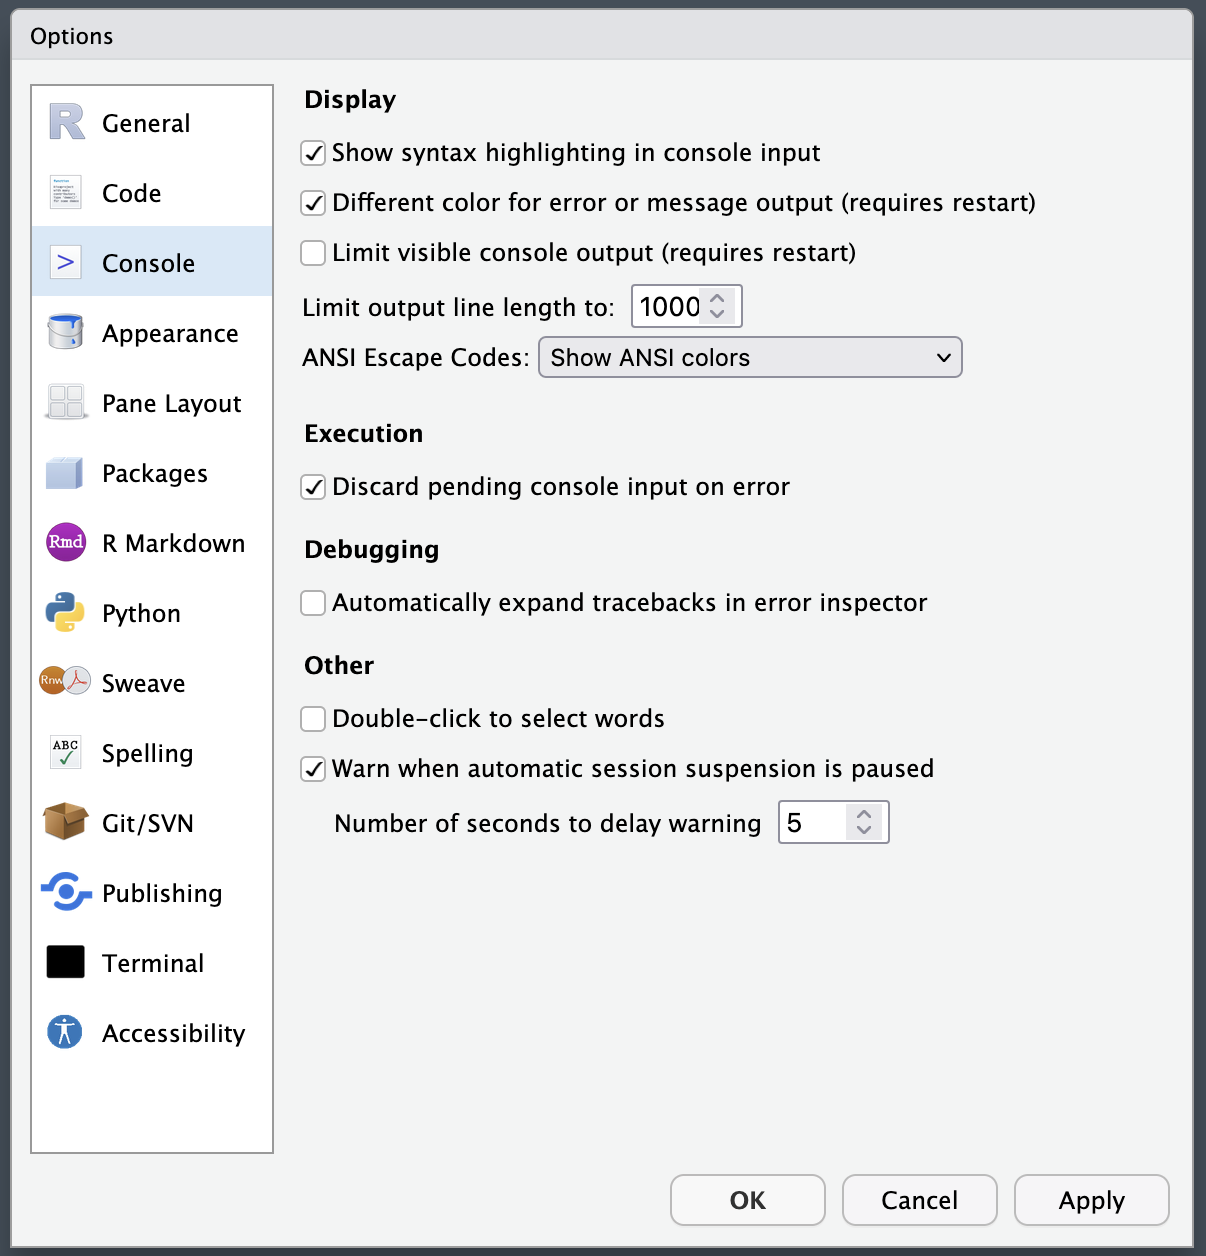This screenshot has height=1256, width=1206.
Task: Open R Markdown via Rmd icon
Action: (66, 542)
